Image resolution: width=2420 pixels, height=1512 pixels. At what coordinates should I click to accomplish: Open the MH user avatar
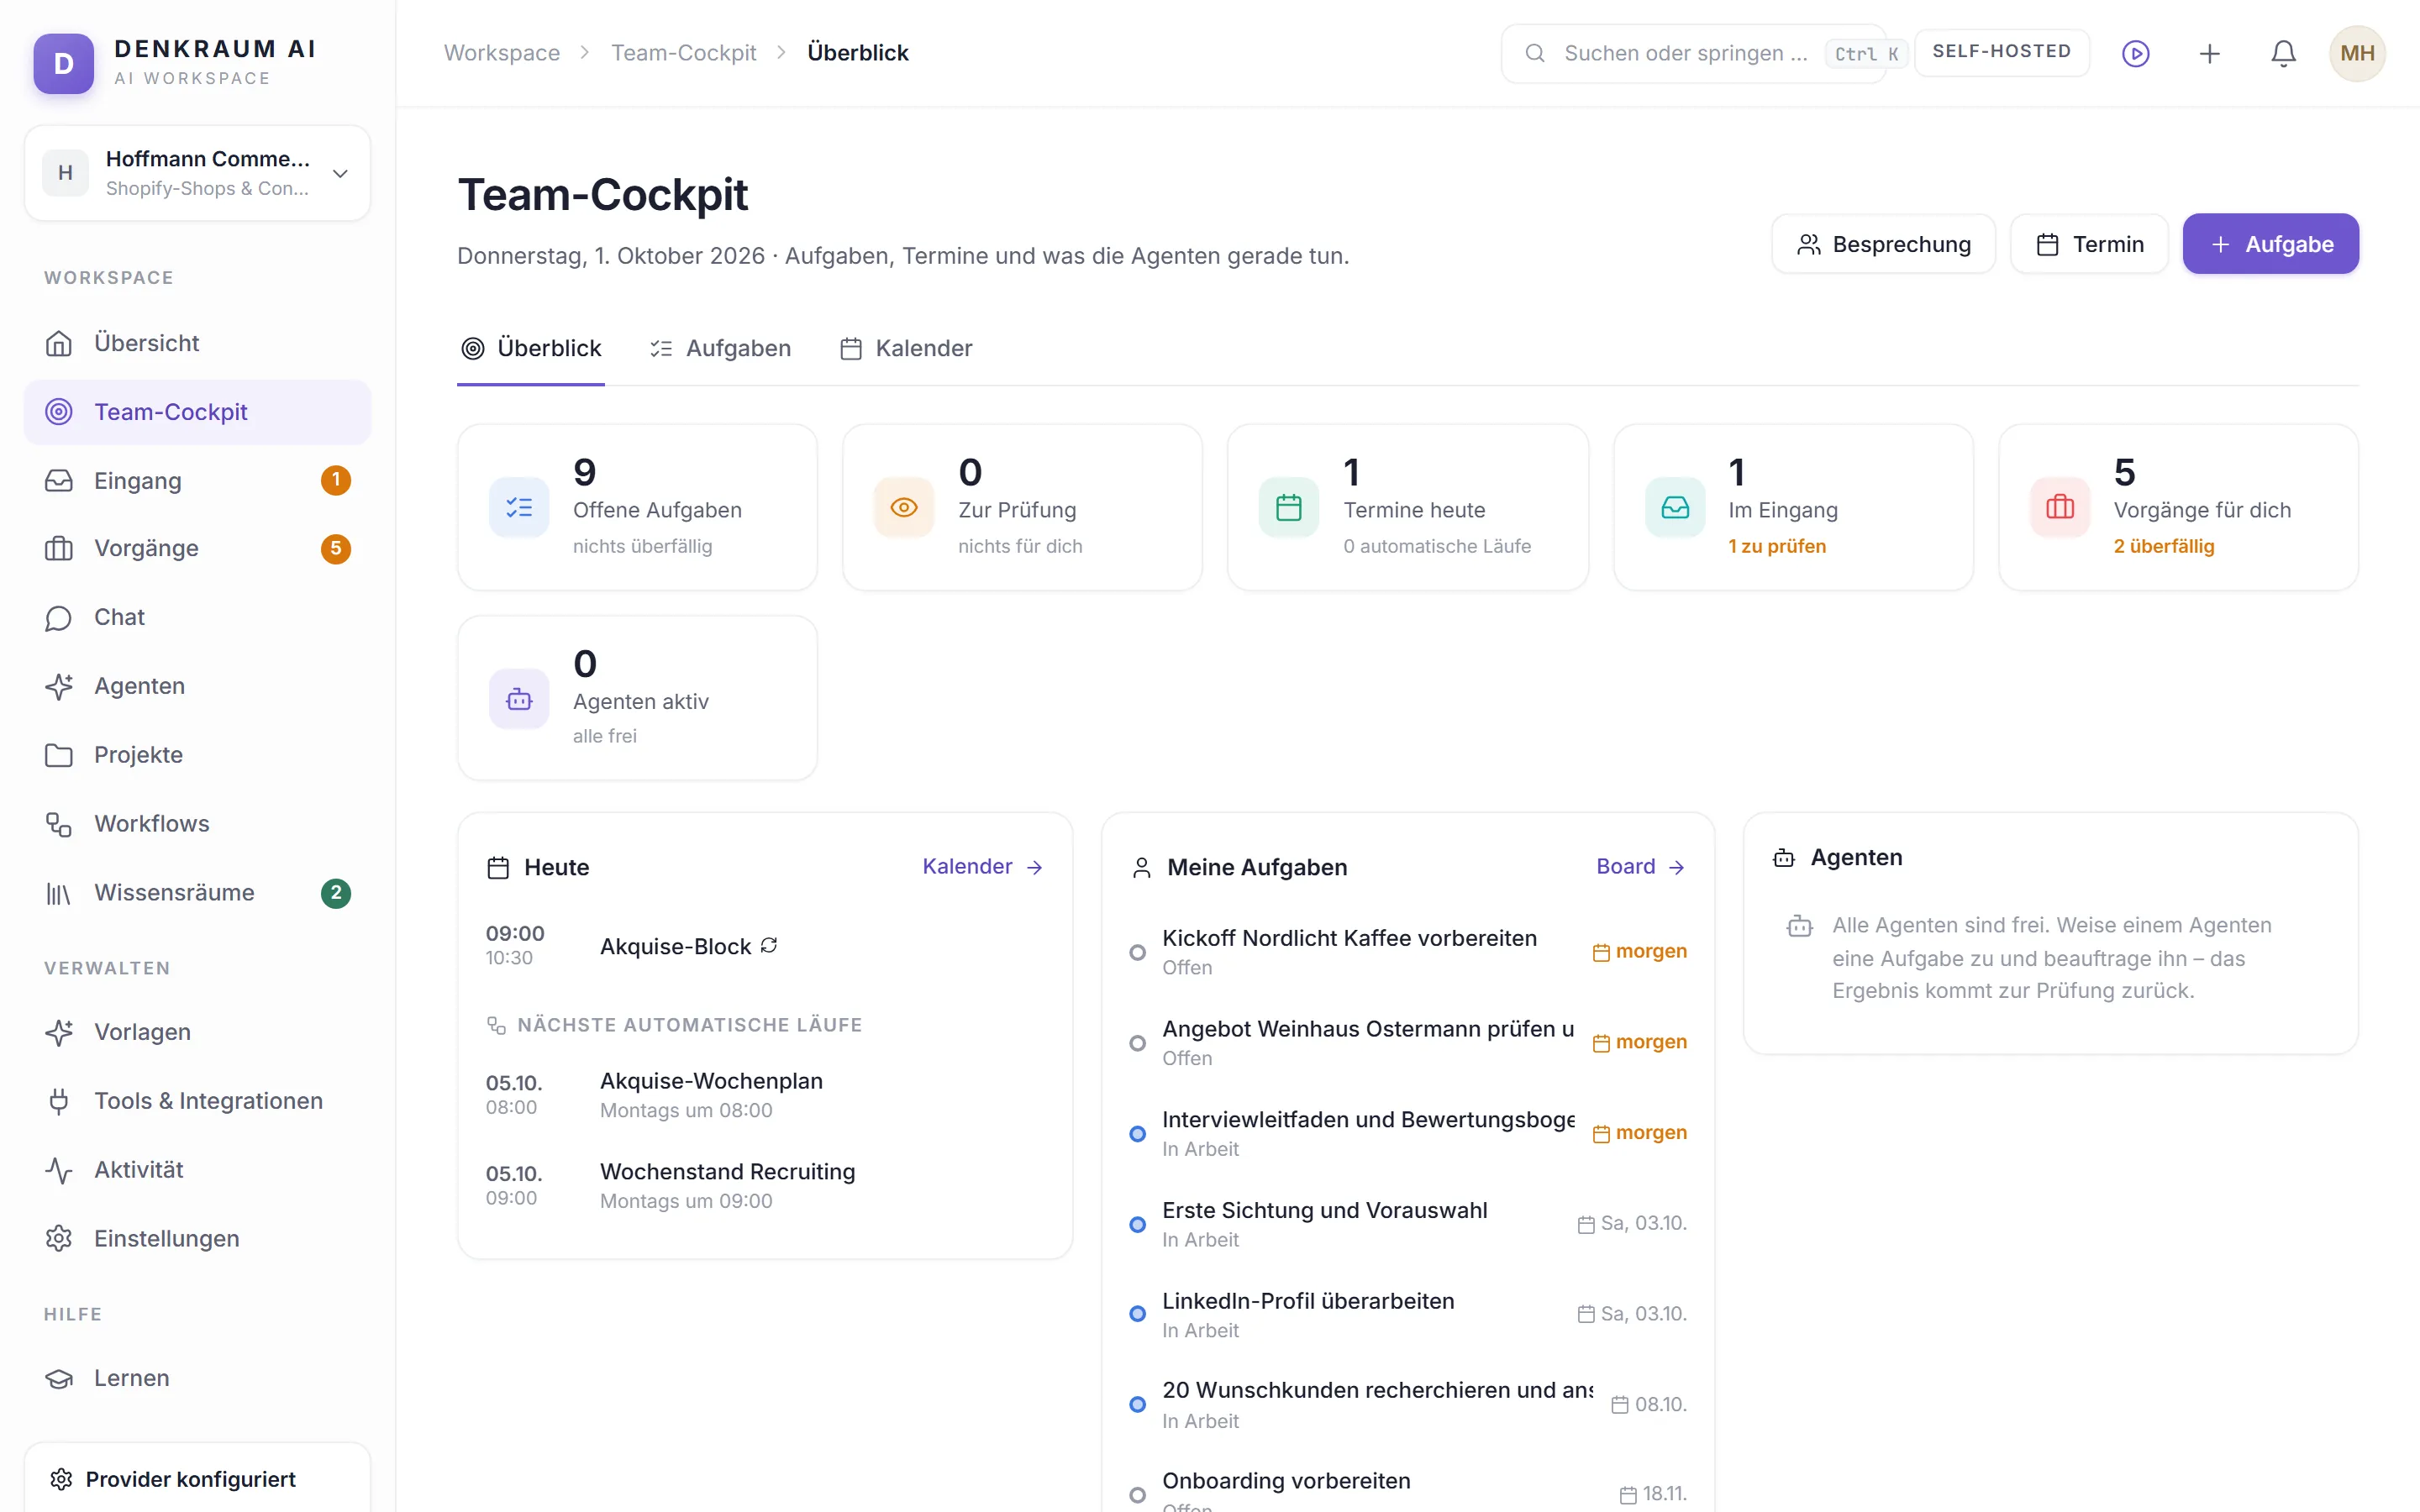click(2357, 53)
